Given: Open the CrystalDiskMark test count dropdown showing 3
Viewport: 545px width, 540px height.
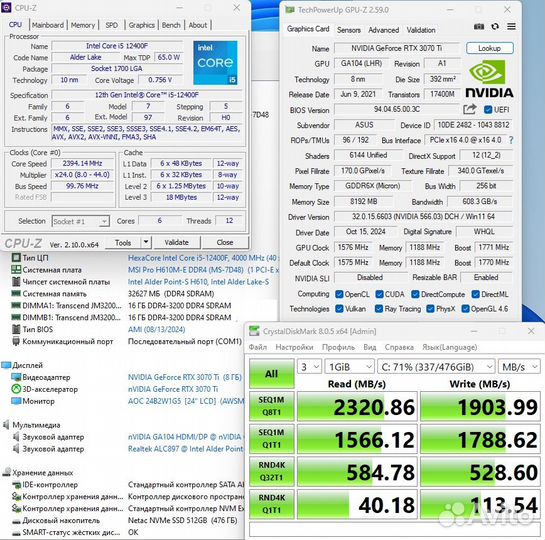Looking at the screenshot, I should pos(309,367).
